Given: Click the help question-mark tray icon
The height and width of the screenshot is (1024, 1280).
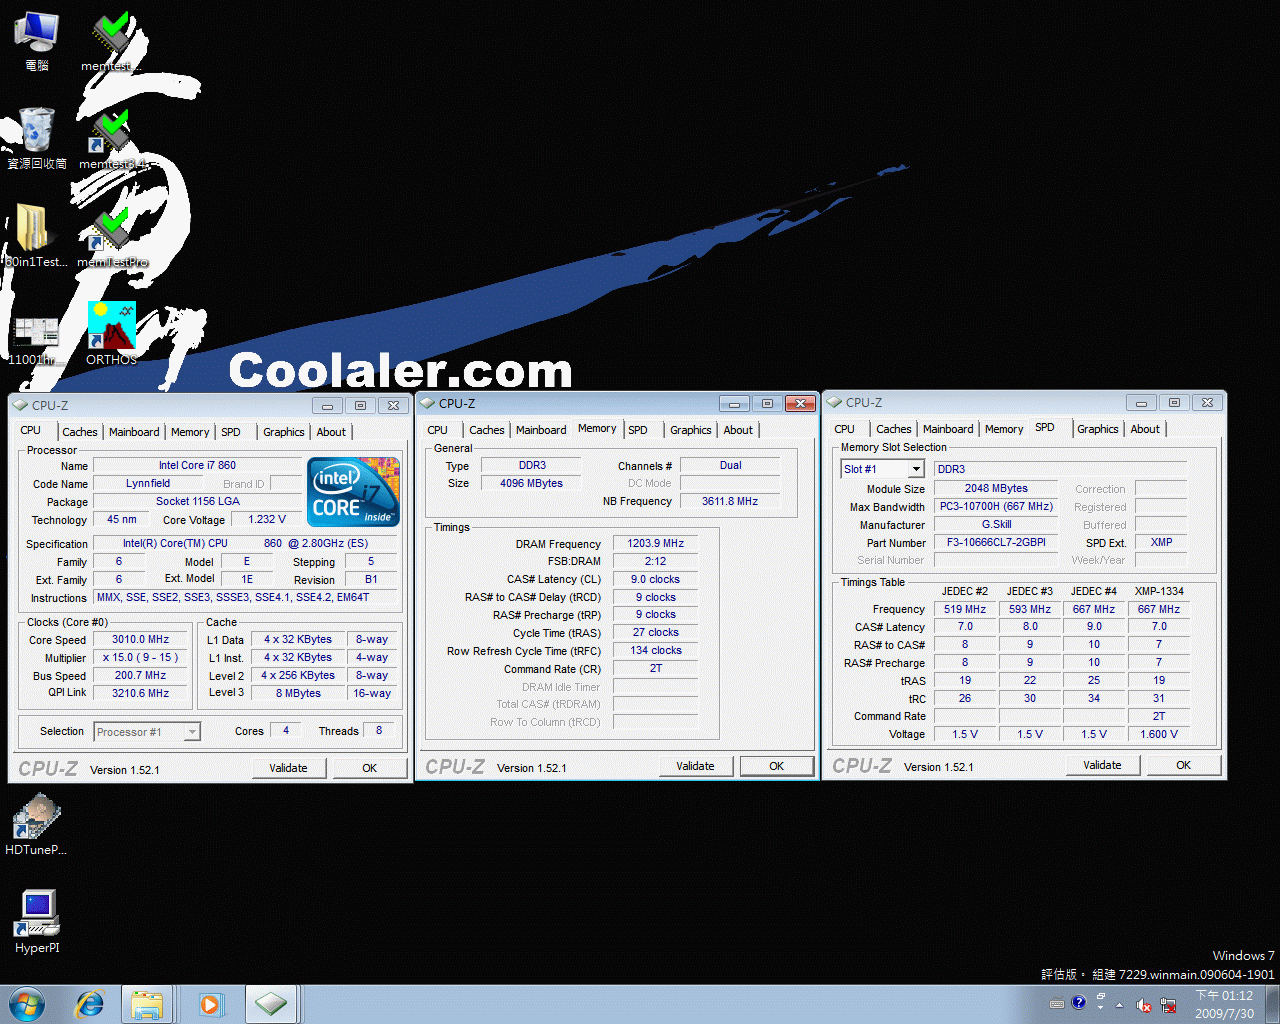Looking at the screenshot, I should click(x=1078, y=1003).
